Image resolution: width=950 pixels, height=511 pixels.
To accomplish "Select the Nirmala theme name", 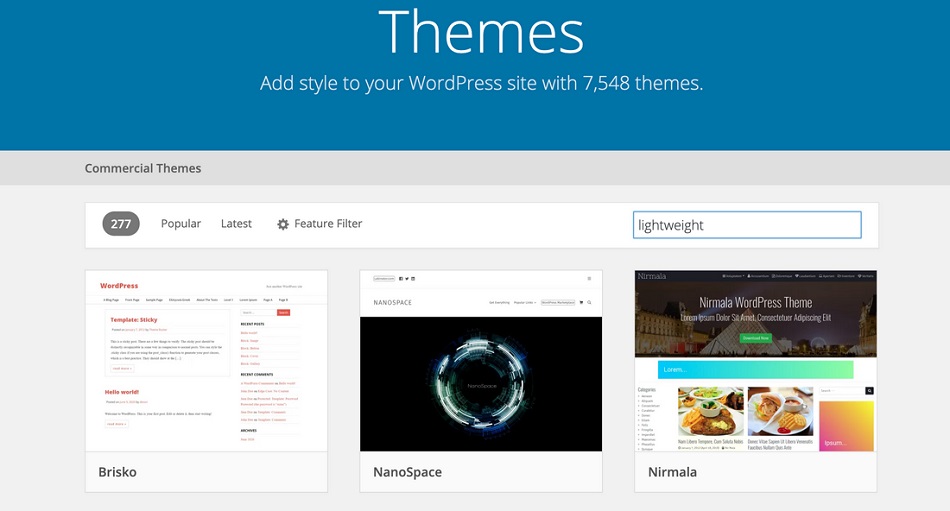I will click(672, 472).
